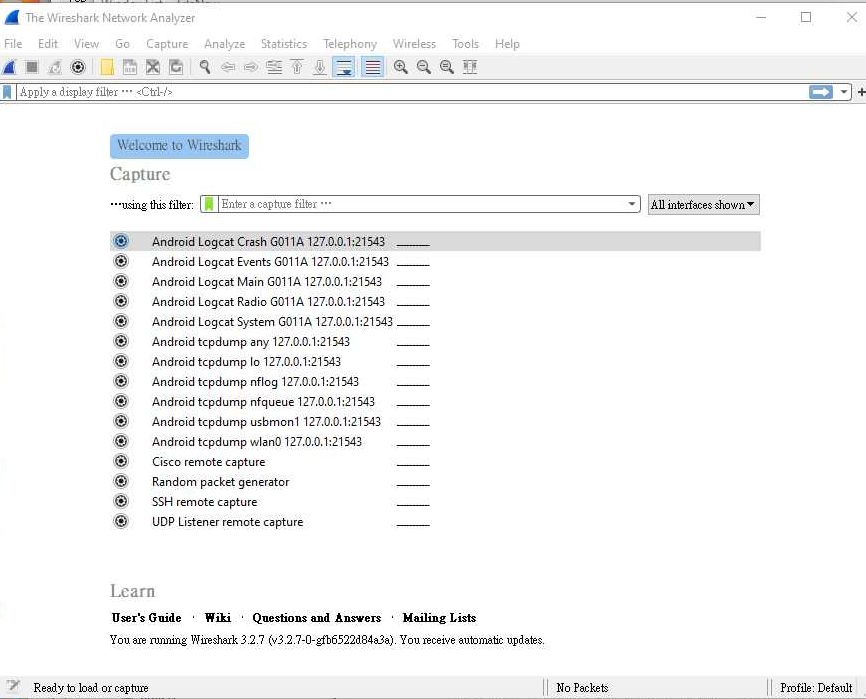Open the Mailing Lists link
This screenshot has width=866, height=699.
[x=439, y=617]
